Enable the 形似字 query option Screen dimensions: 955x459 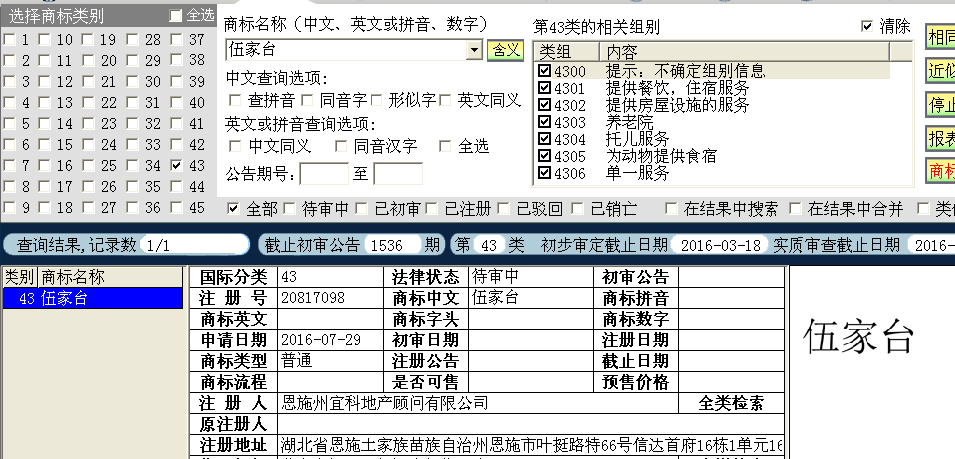pyautogui.click(x=376, y=100)
